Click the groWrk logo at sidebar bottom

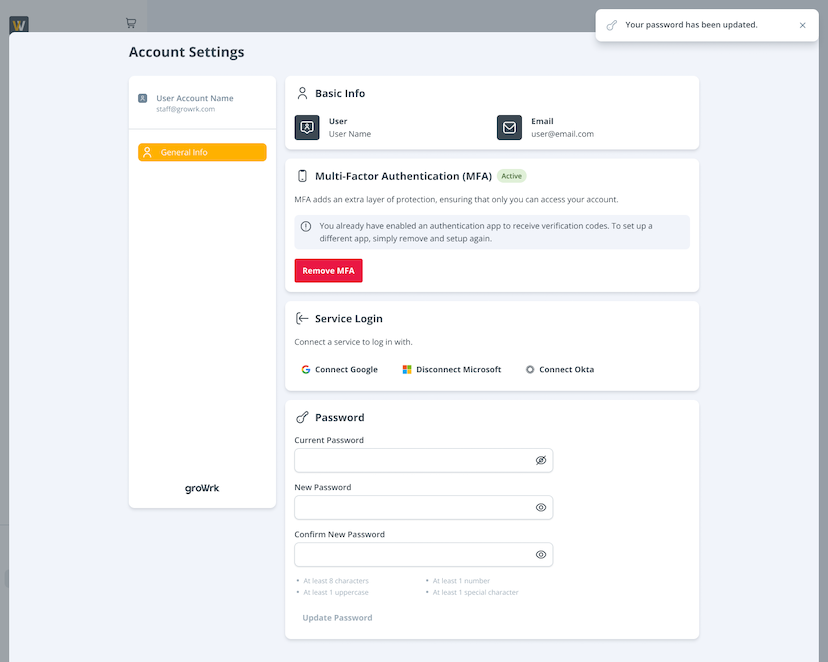[202, 488]
